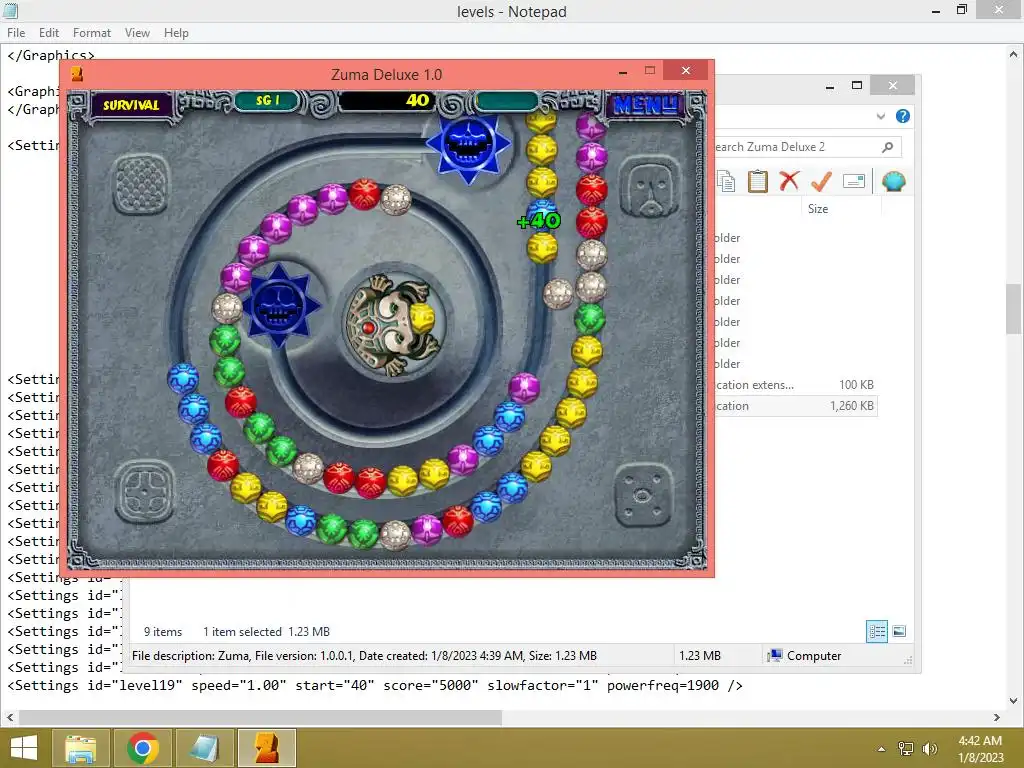Switch to Zuma via taskbar icon
This screenshot has width=1024, height=768.
coord(266,748)
